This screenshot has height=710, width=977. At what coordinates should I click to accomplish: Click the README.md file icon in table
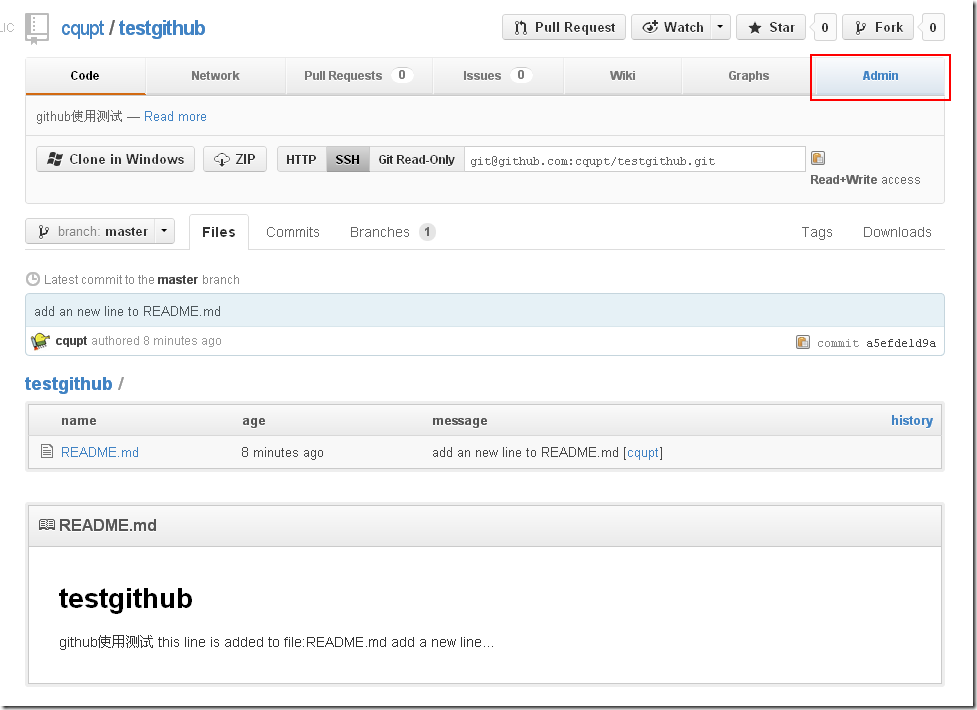click(x=47, y=451)
